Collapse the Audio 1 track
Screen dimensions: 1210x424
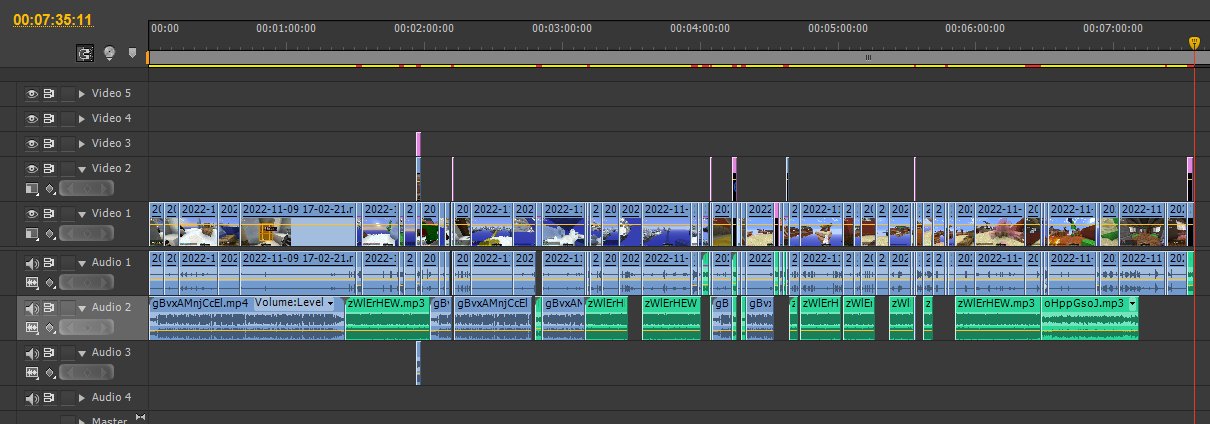coord(82,262)
